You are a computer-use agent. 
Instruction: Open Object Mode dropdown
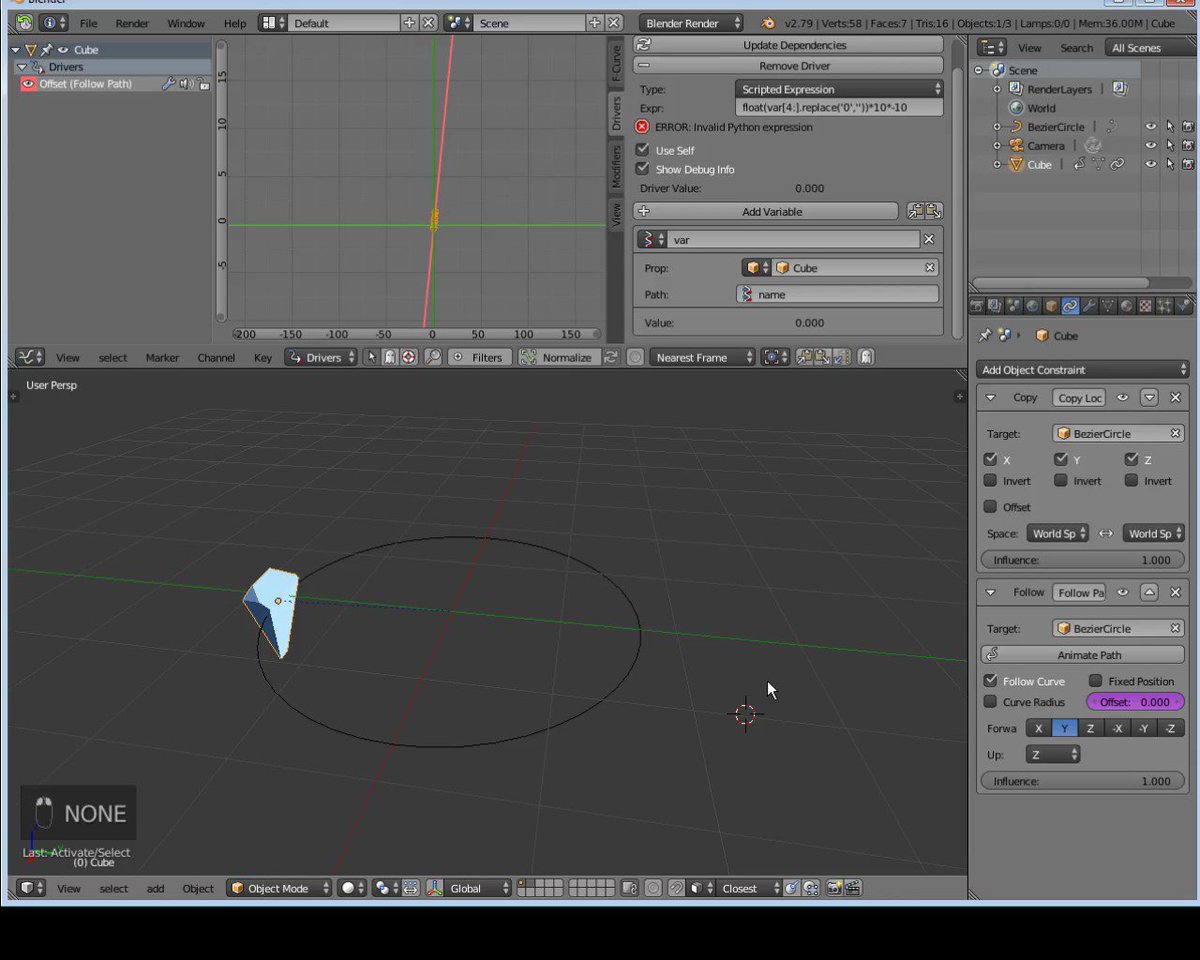[279, 888]
